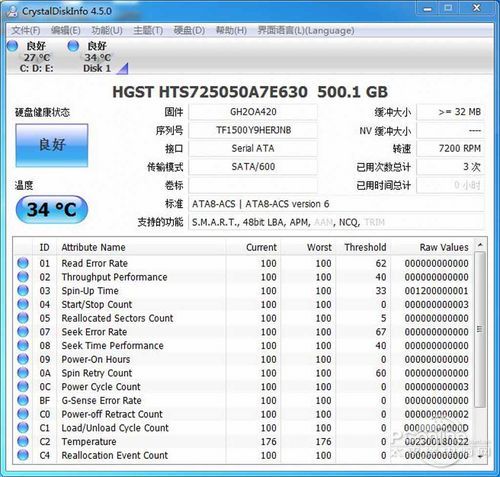
Task: Open the 功能(U) menu
Action: point(107,31)
